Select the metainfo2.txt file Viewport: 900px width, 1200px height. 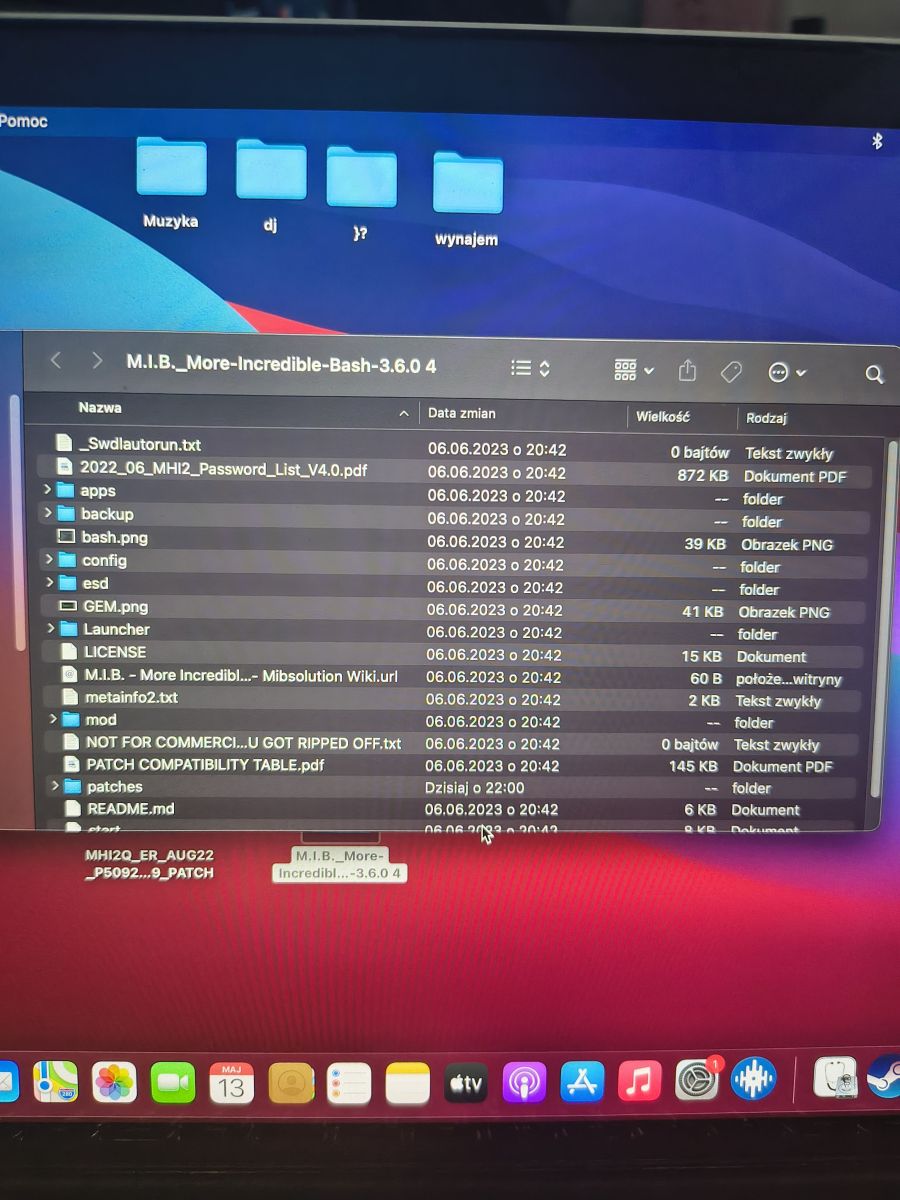(131, 697)
